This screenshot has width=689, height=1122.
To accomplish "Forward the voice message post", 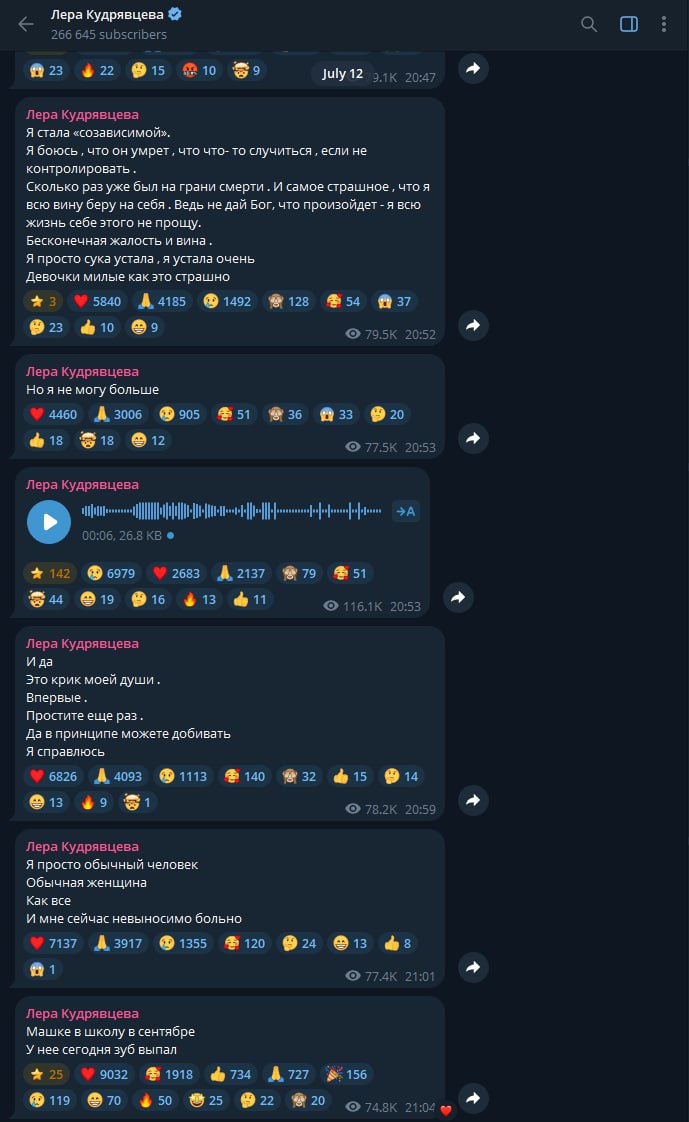I will [458, 597].
